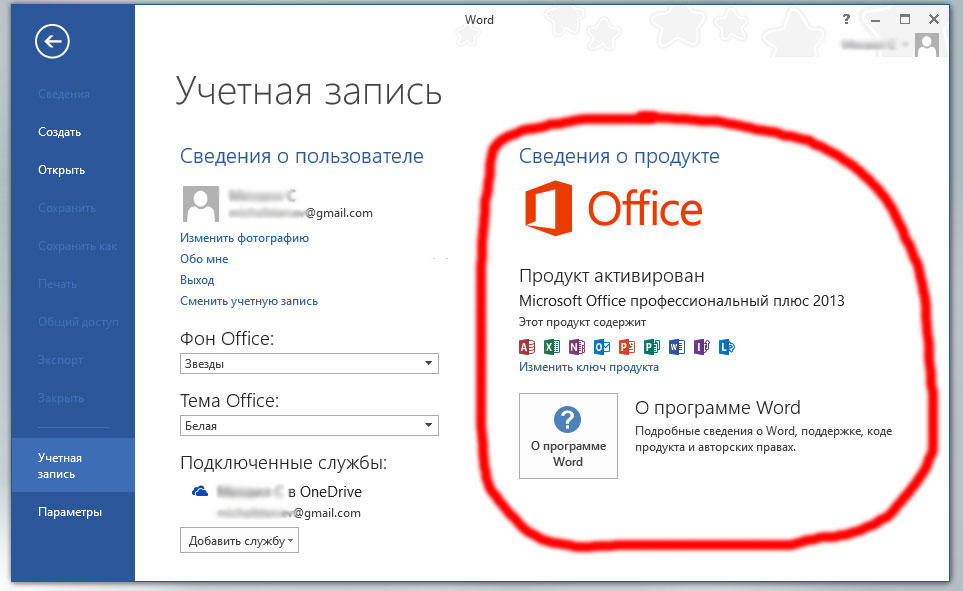Click the OneNote app icon
963x591 pixels.
point(577,347)
